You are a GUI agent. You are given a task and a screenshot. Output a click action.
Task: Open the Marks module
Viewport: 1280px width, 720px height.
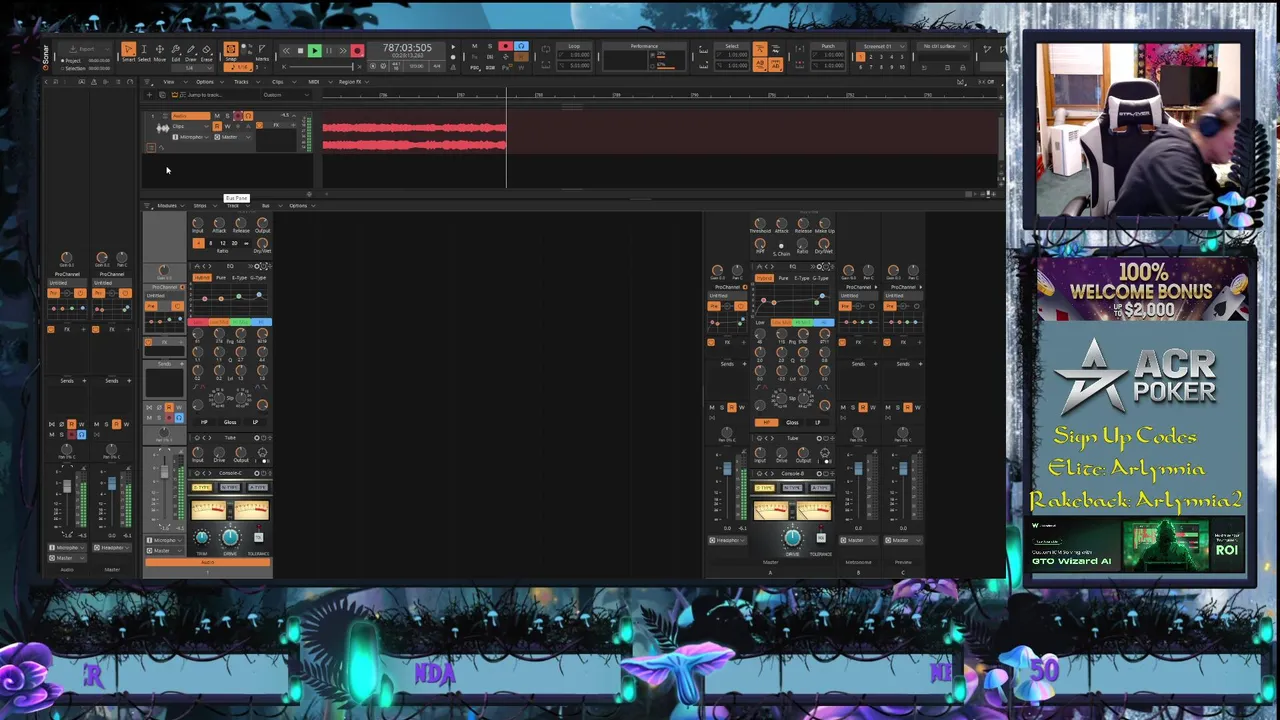click(262, 51)
